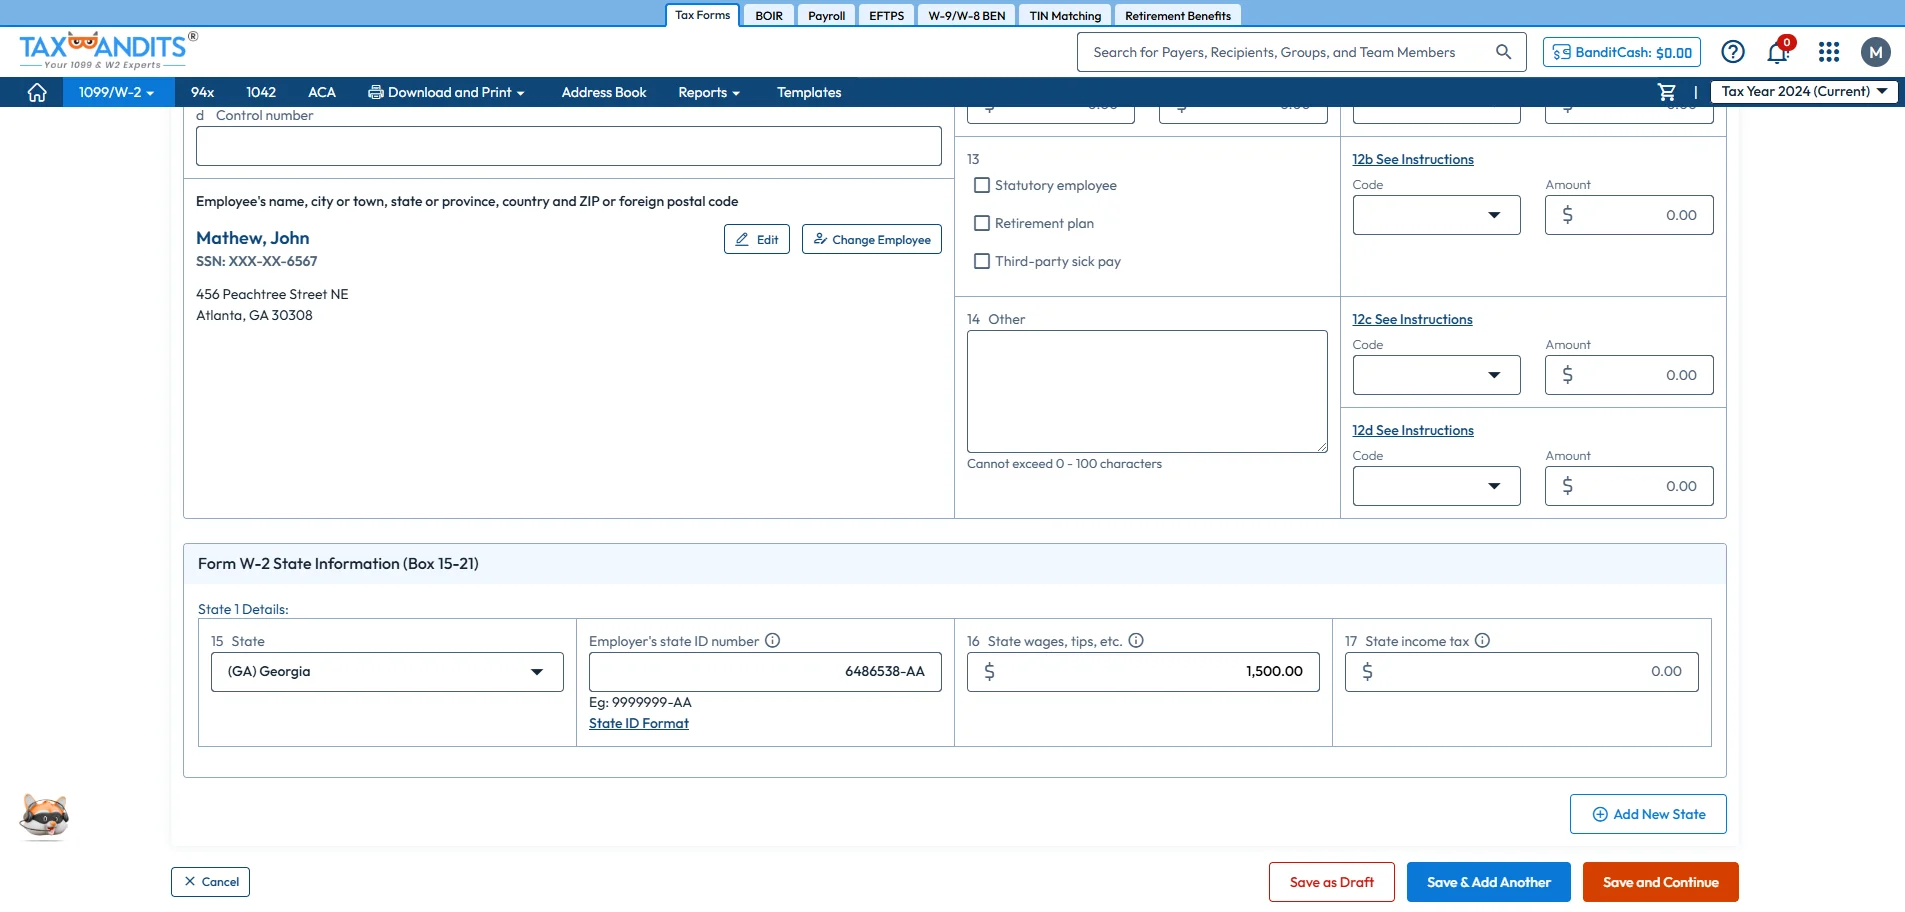The image size is (1905, 912).
Task: Click the TaxBandits logo
Action: (108, 50)
